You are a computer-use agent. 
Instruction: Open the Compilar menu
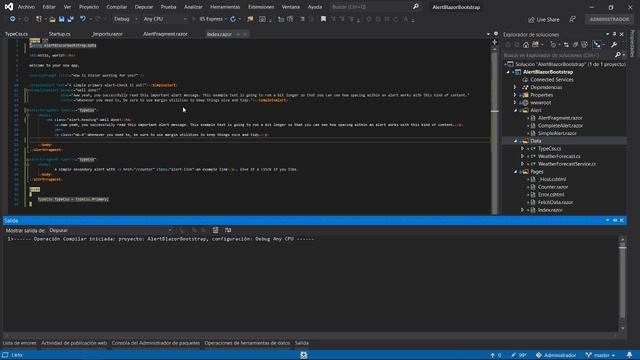pyautogui.click(x=117, y=7)
